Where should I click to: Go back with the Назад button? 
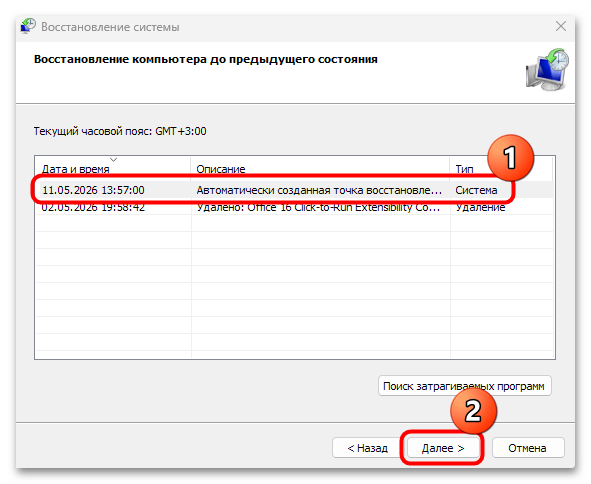click(367, 448)
